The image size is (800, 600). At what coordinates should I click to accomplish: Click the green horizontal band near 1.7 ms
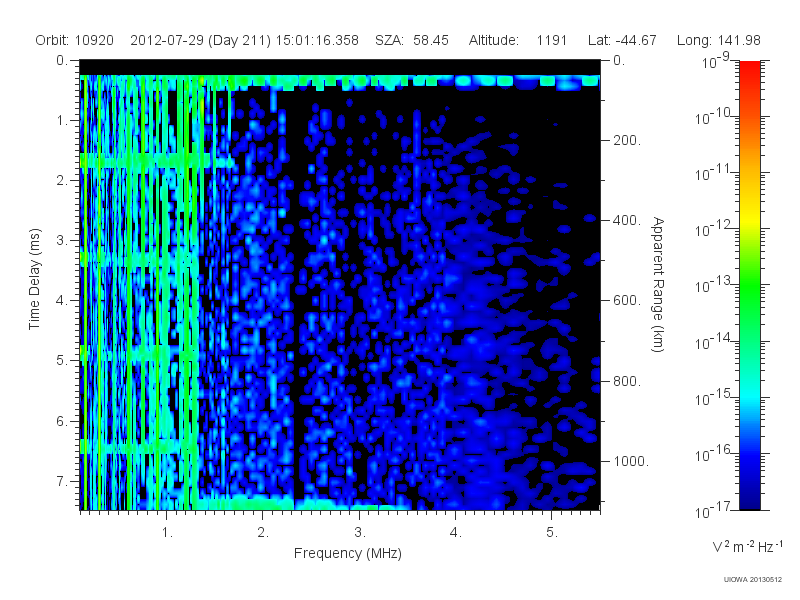pyautogui.click(x=157, y=161)
